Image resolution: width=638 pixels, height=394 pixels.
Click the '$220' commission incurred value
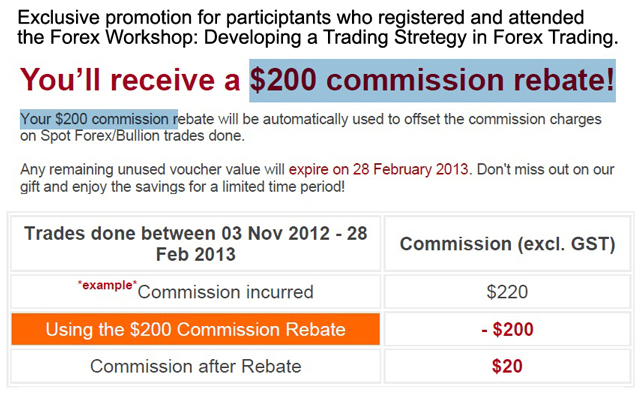(507, 292)
